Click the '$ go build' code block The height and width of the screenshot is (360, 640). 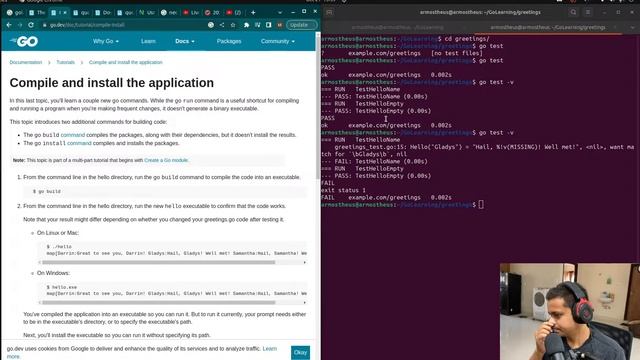(165, 191)
